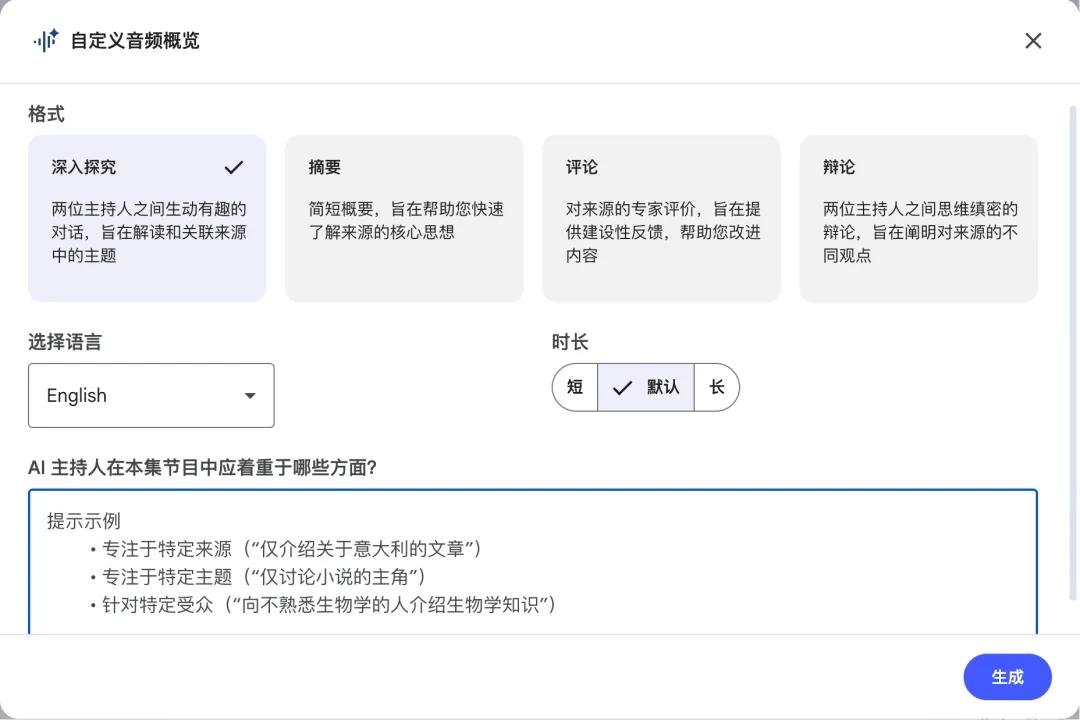Click the audio overview sparkle icon
Viewport: 1080px width, 720px height.
pos(46,40)
